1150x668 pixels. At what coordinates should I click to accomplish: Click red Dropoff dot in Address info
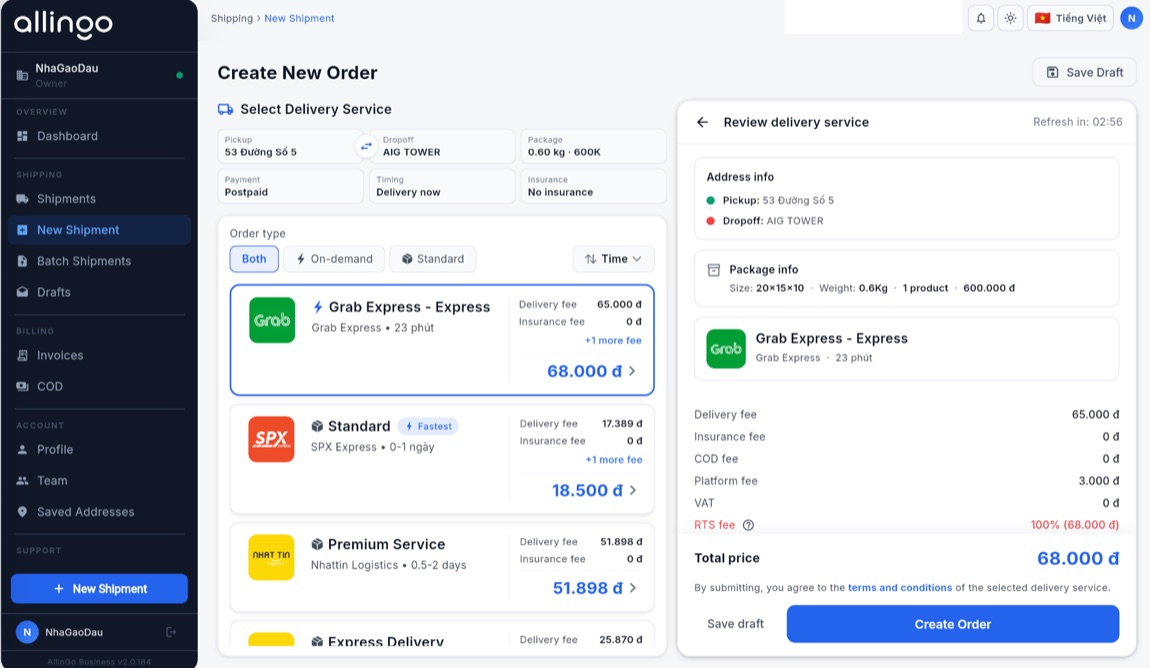tap(711, 221)
